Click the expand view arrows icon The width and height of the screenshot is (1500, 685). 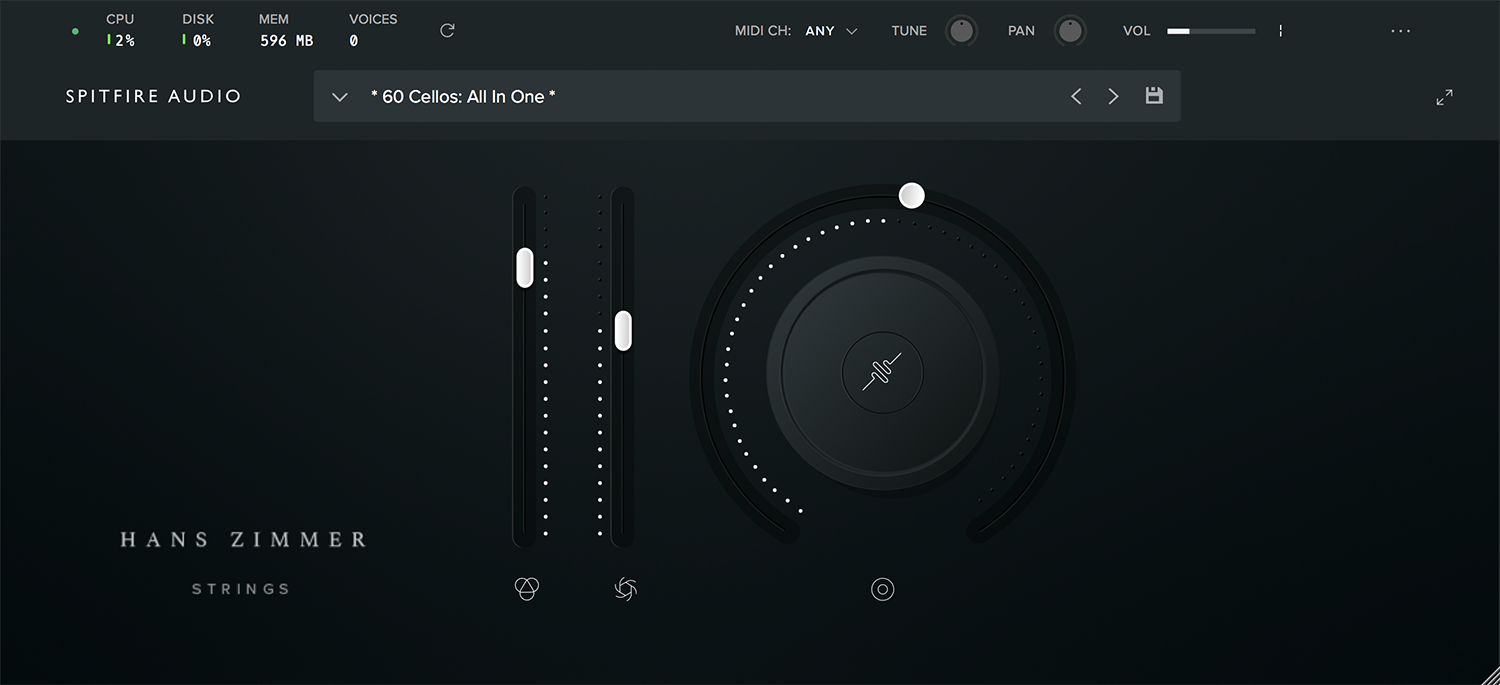click(1444, 97)
